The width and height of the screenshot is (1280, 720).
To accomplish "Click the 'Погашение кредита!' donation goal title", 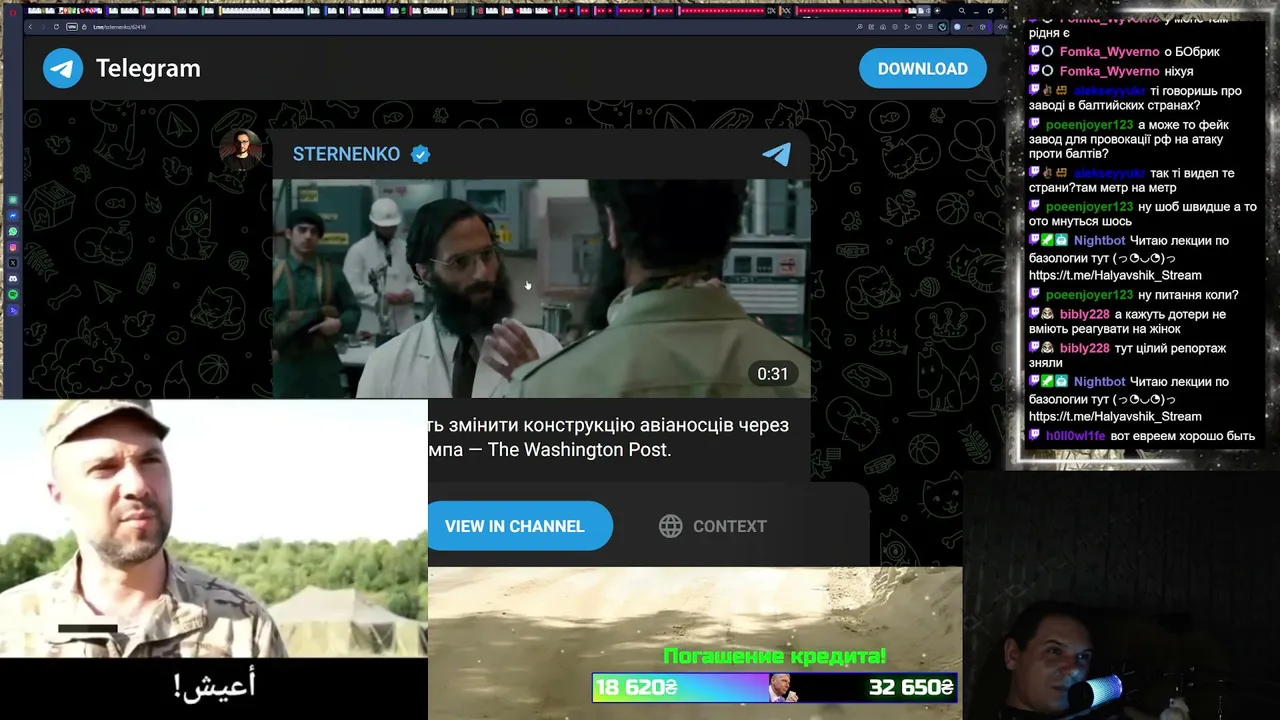I will pyautogui.click(x=775, y=657).
